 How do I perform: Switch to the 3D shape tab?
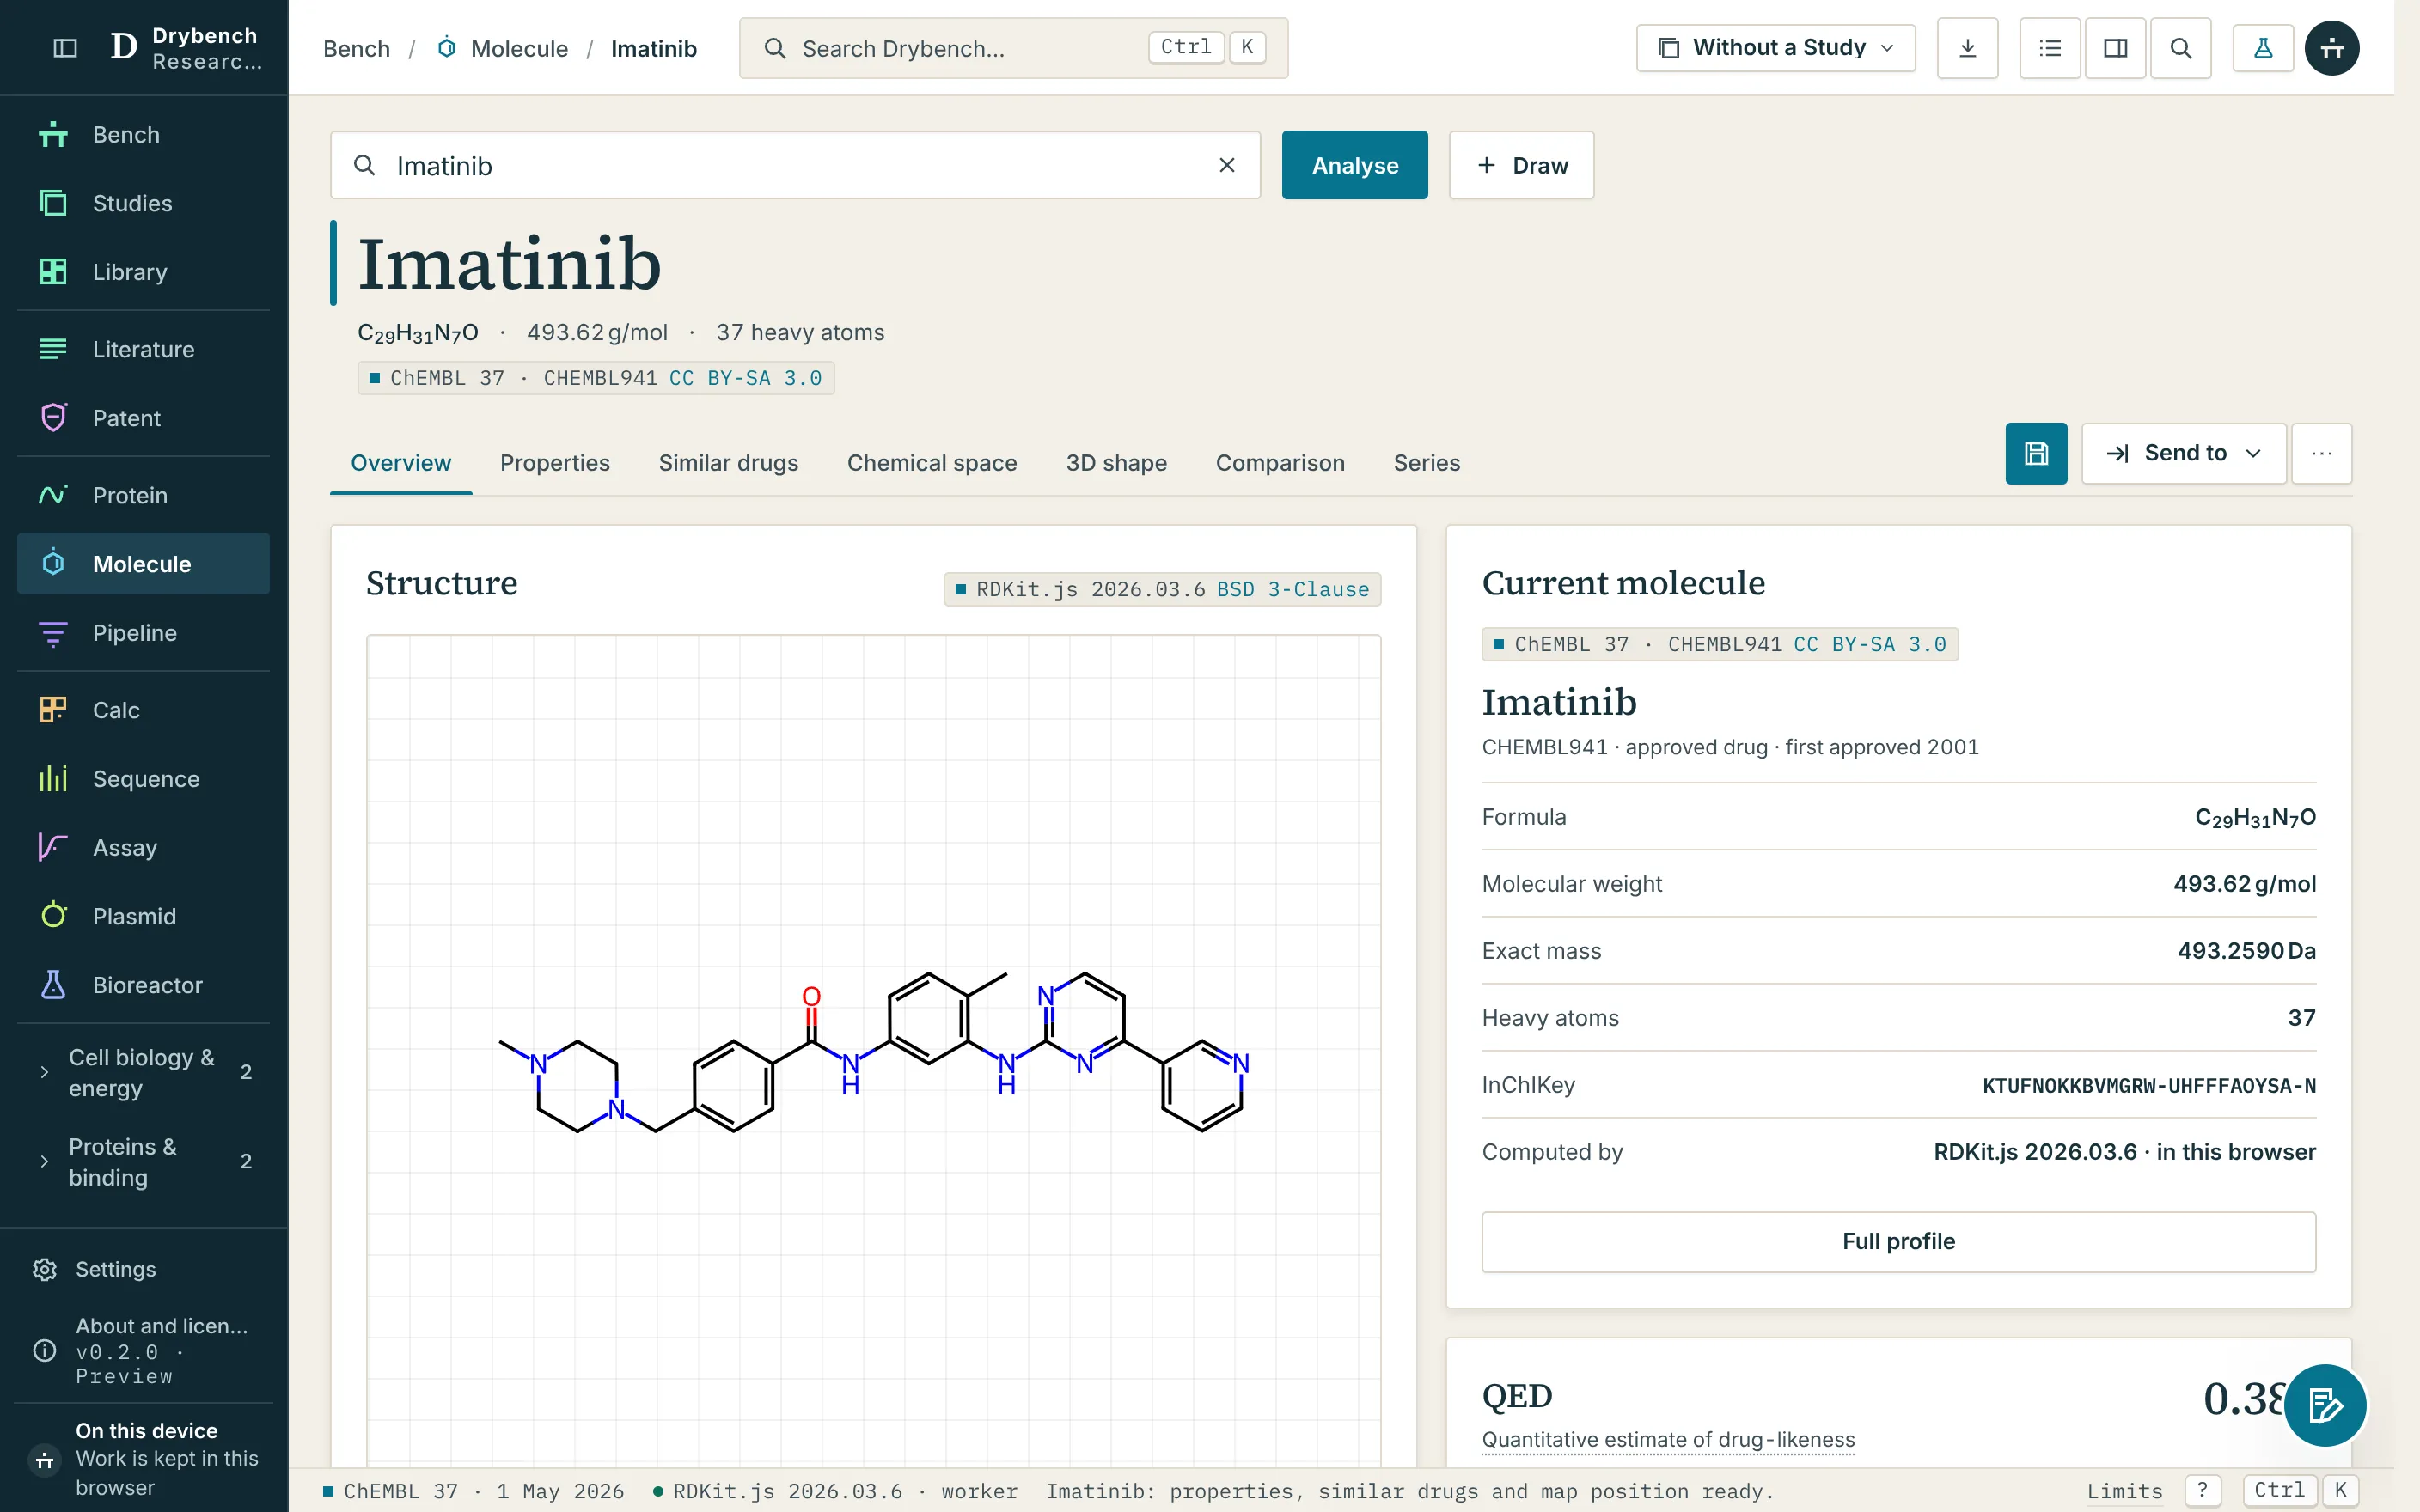click(1116, 463)
